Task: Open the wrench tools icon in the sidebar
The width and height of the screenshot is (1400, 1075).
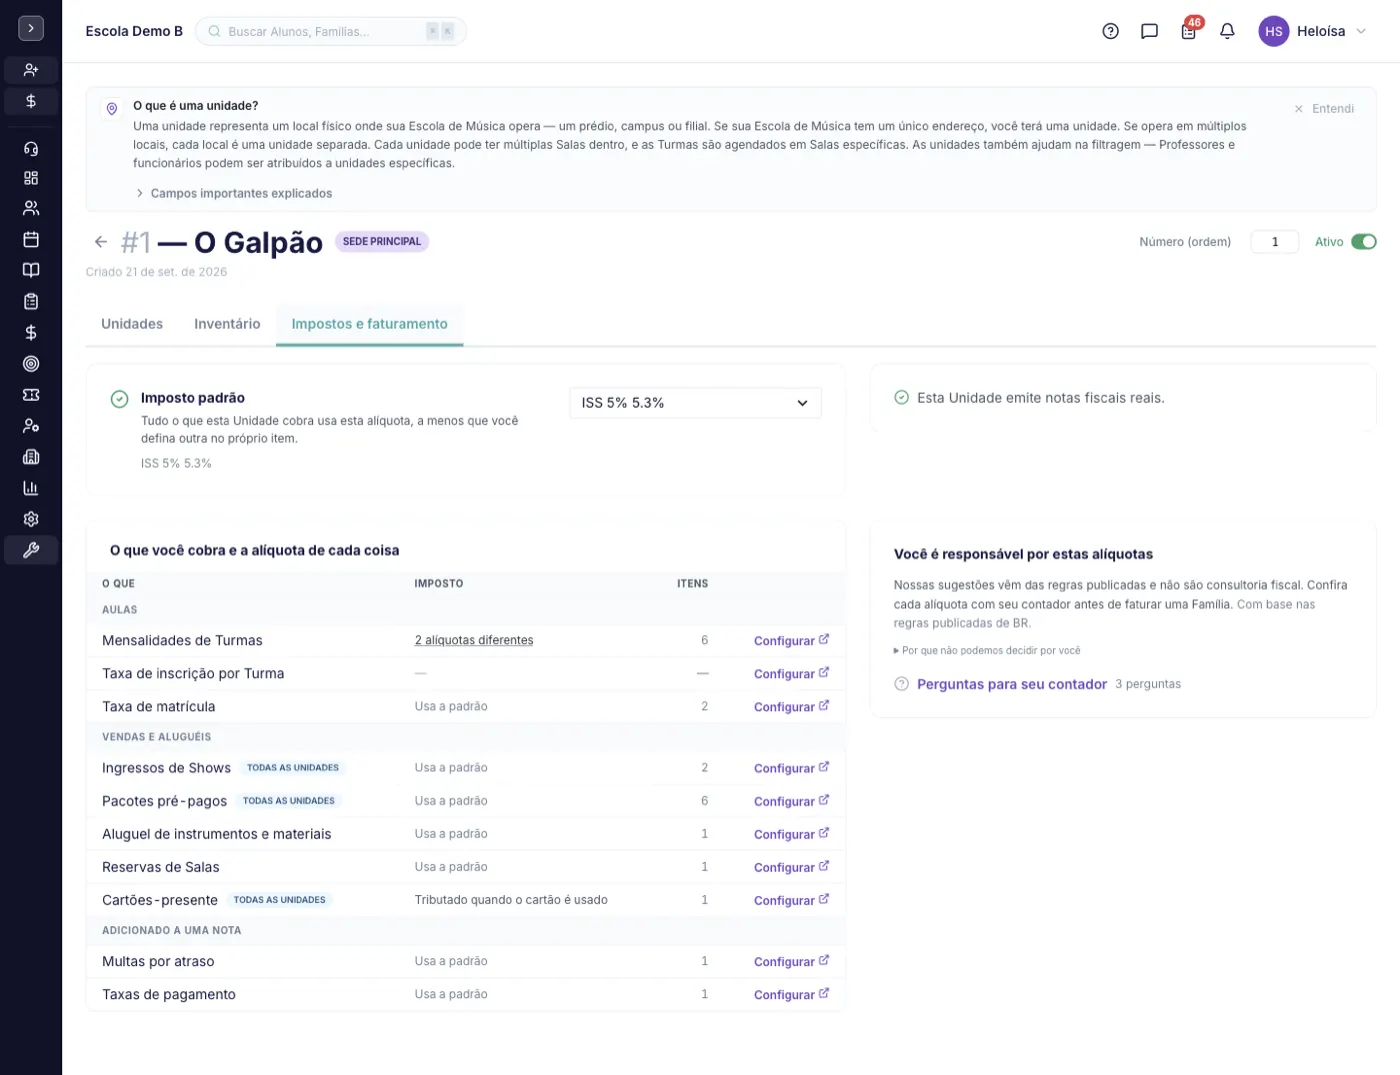Action: [x=31, y=550]
